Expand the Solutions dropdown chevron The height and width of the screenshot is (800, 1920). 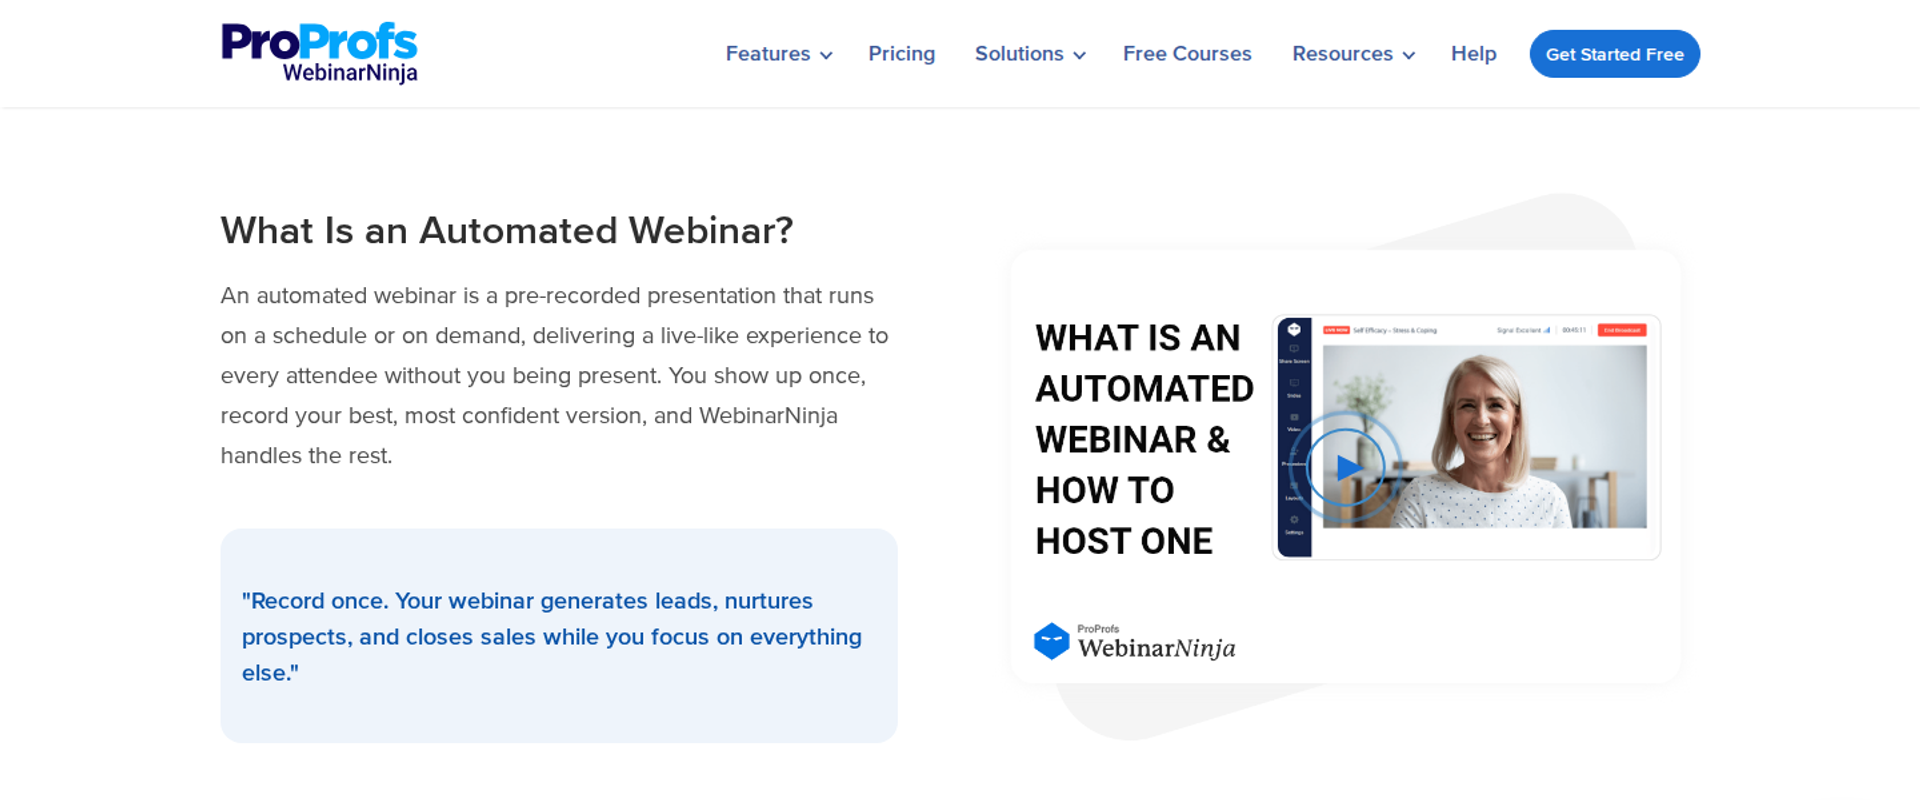1079,55
